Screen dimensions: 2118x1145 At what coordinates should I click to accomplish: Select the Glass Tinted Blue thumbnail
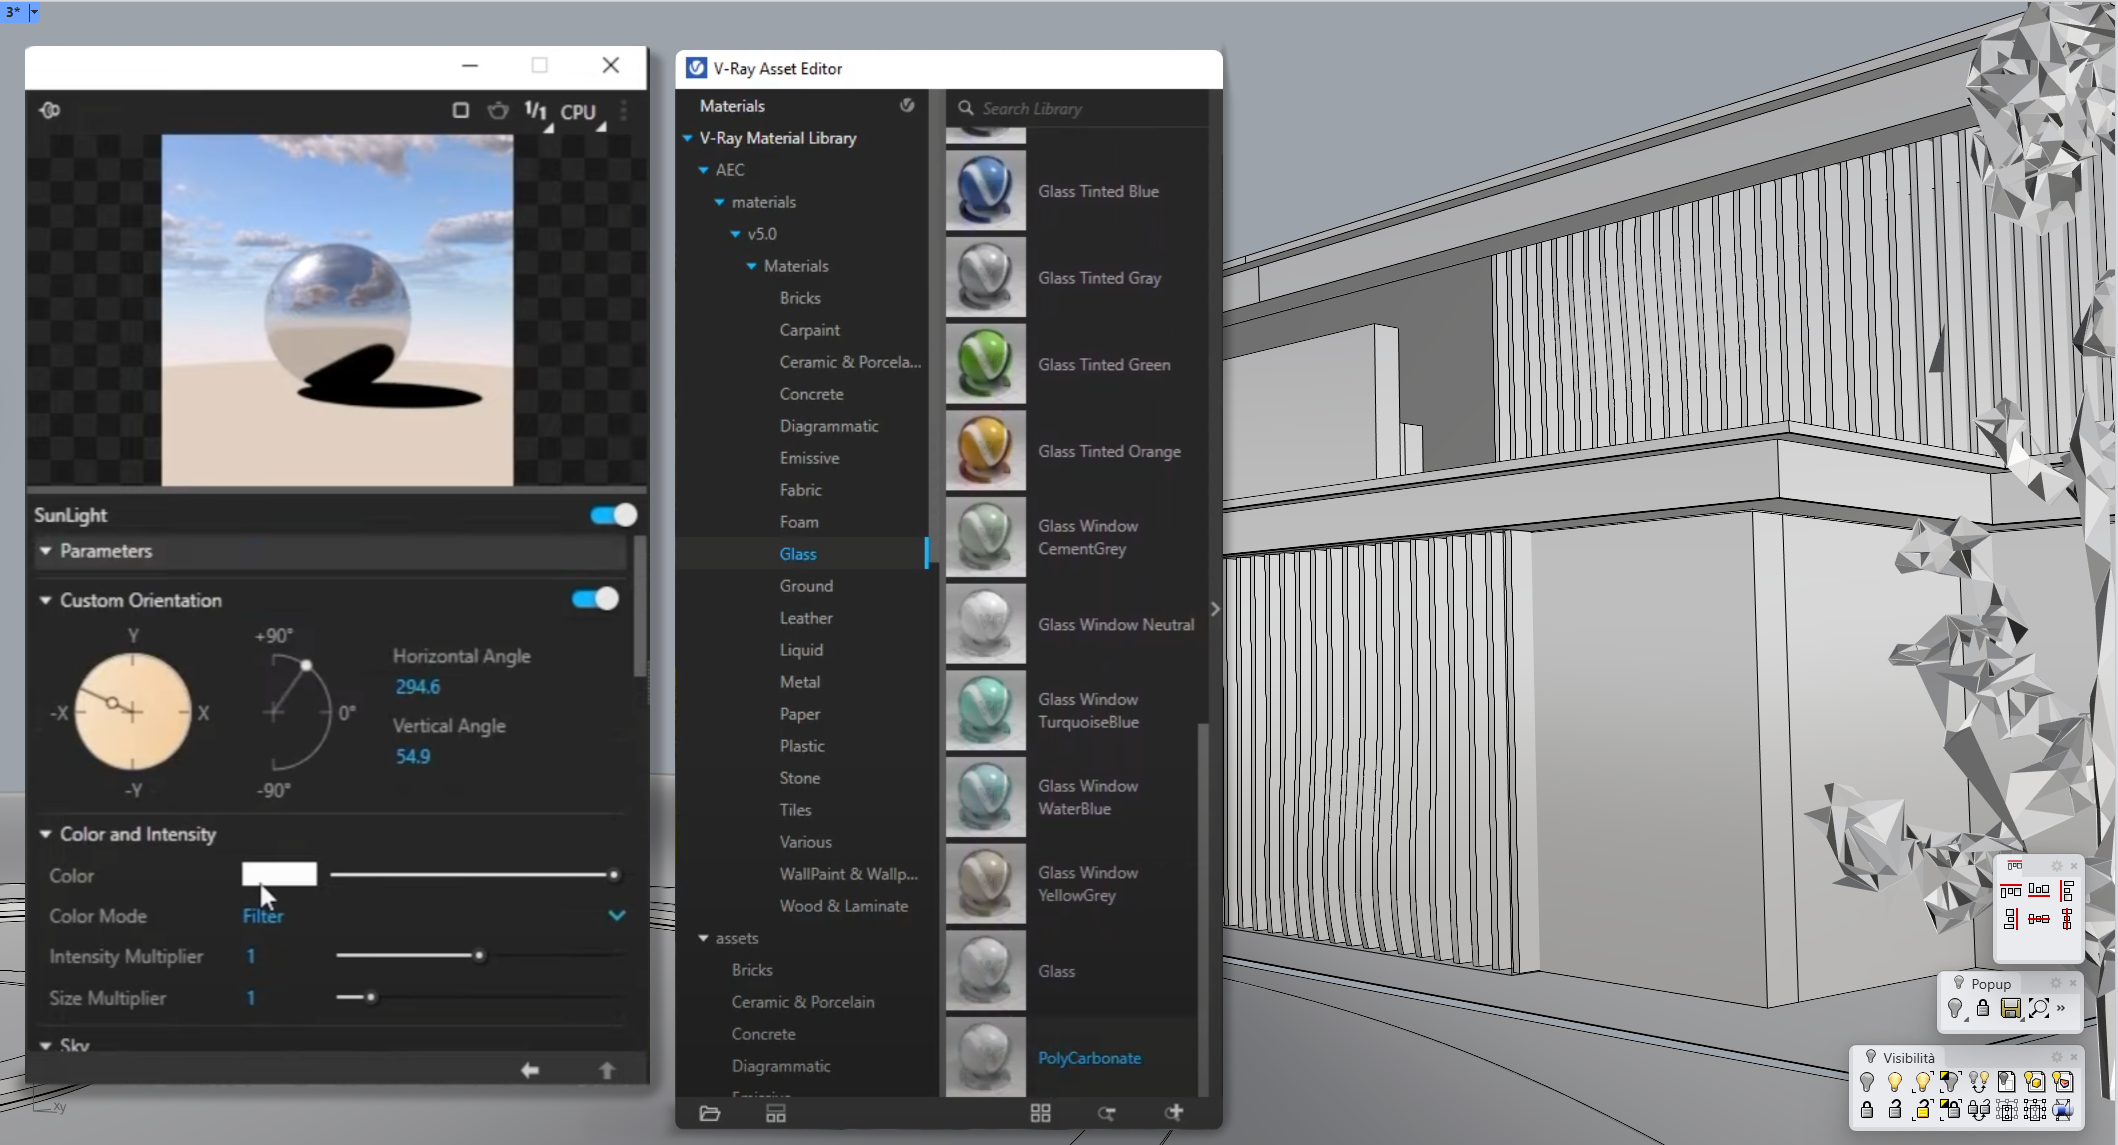coord(986,191)
